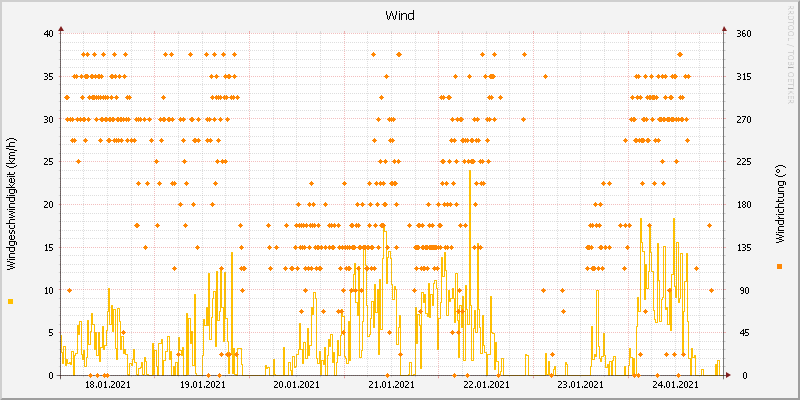
Task: Click the 22.01.2021 date label
Action: coord(486,385)
